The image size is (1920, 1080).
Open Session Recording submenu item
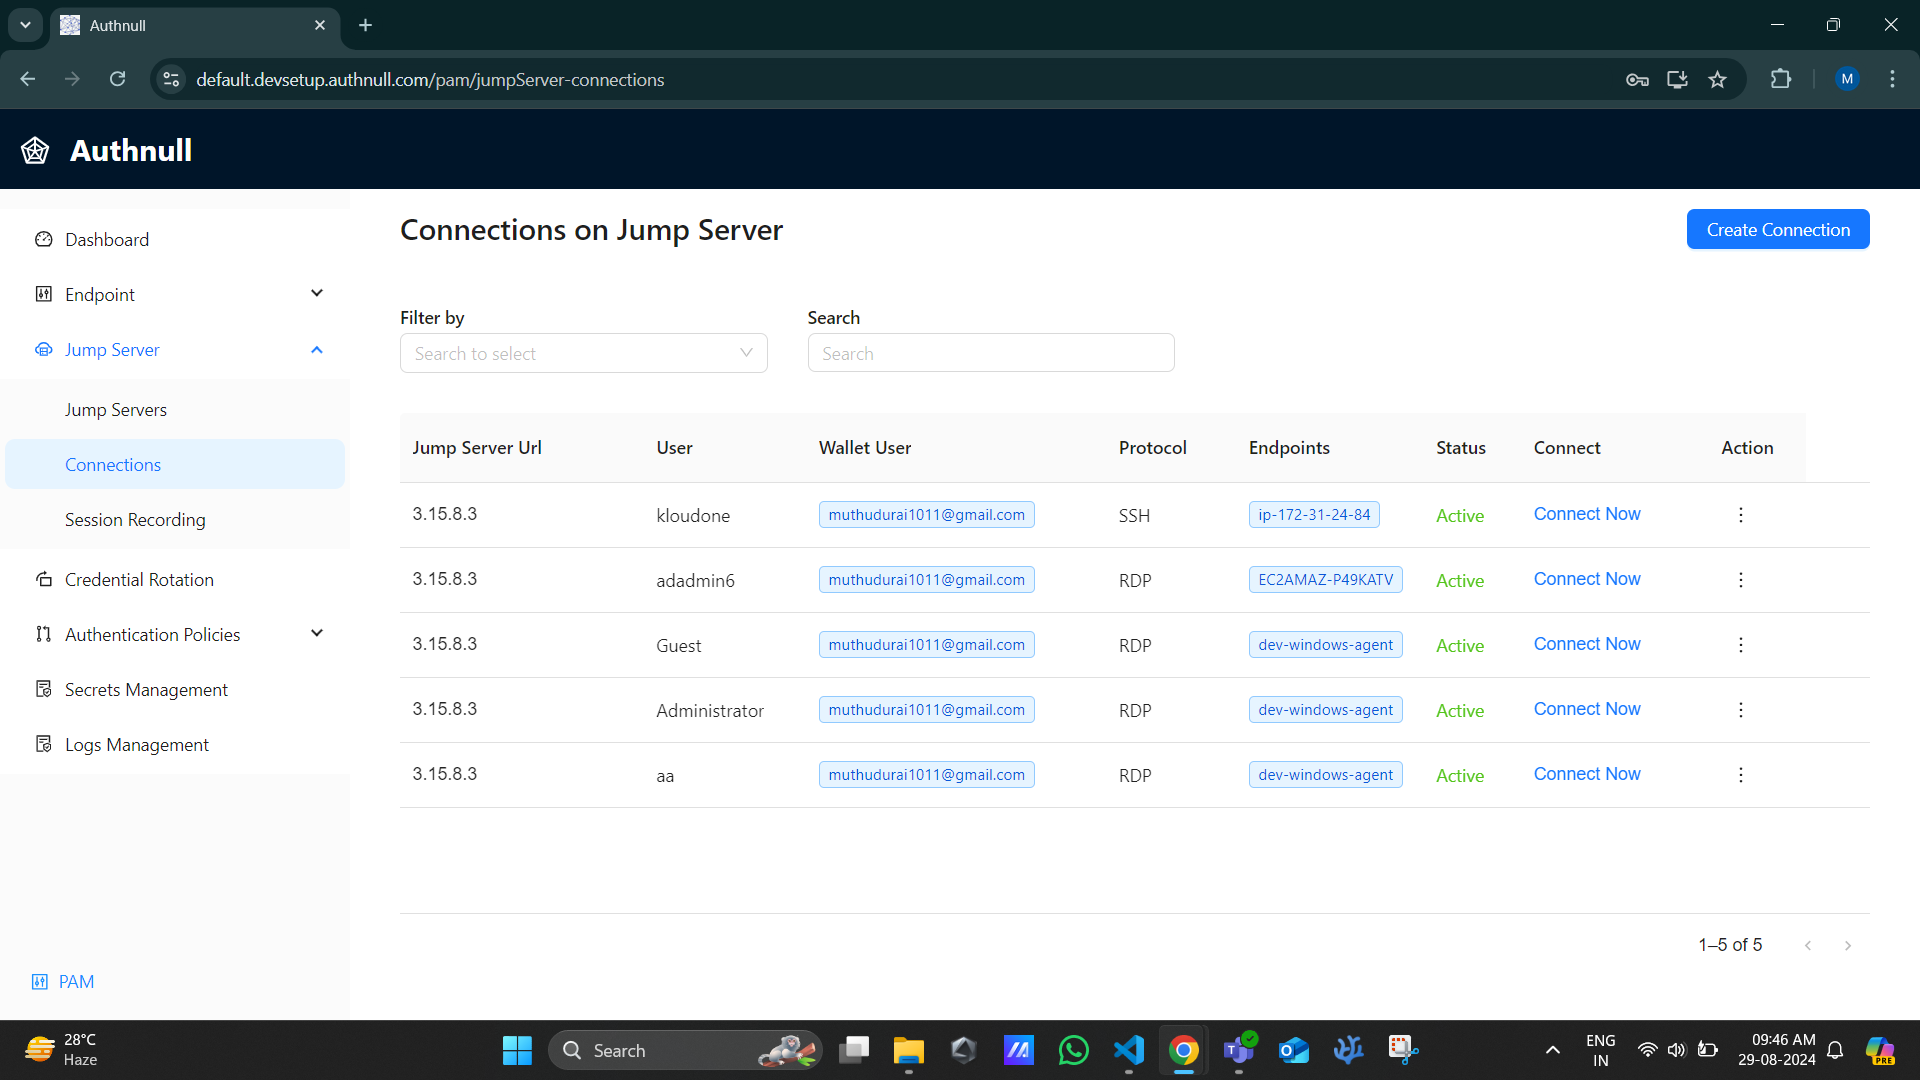(135, 520)
